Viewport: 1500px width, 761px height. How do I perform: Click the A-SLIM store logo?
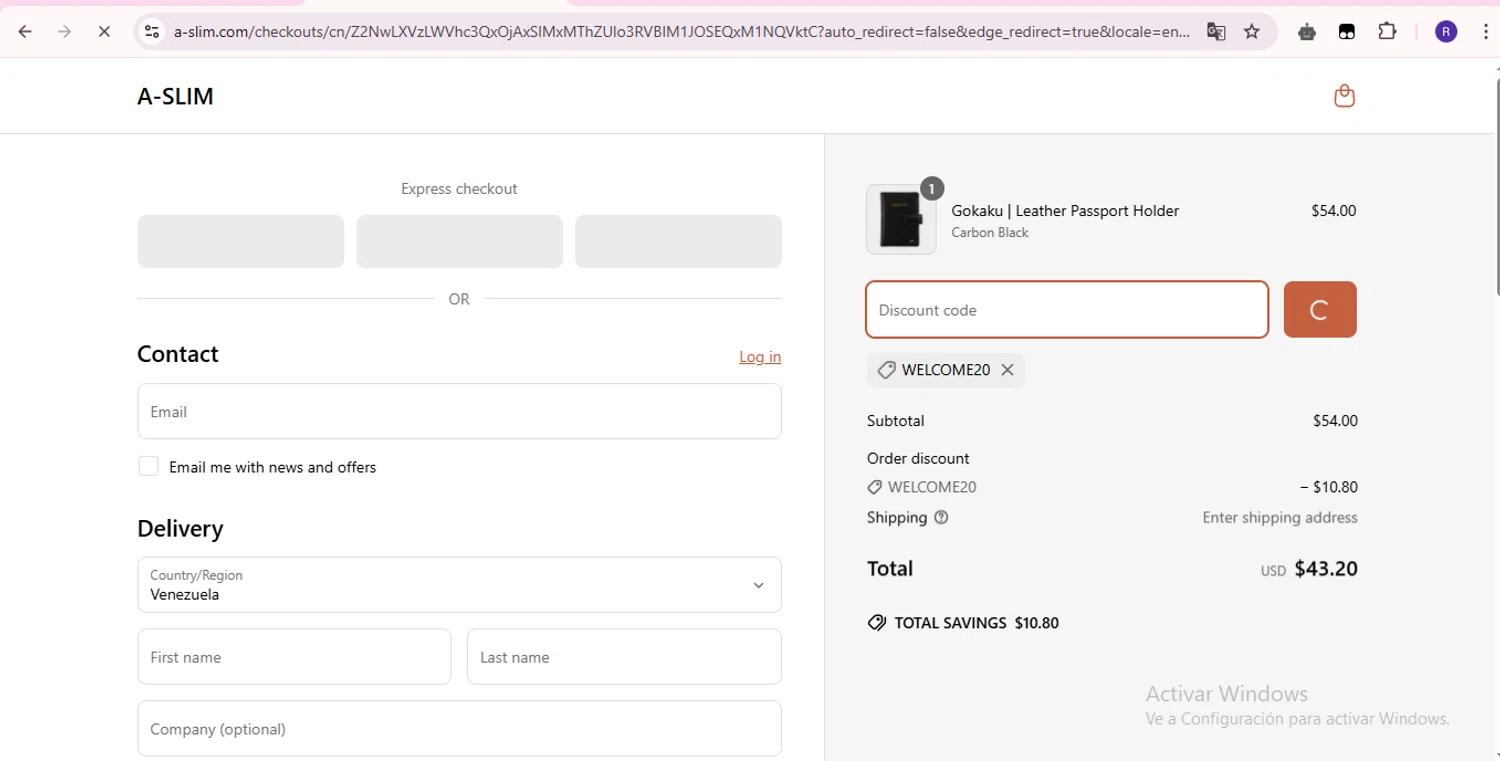click(175, 96)
